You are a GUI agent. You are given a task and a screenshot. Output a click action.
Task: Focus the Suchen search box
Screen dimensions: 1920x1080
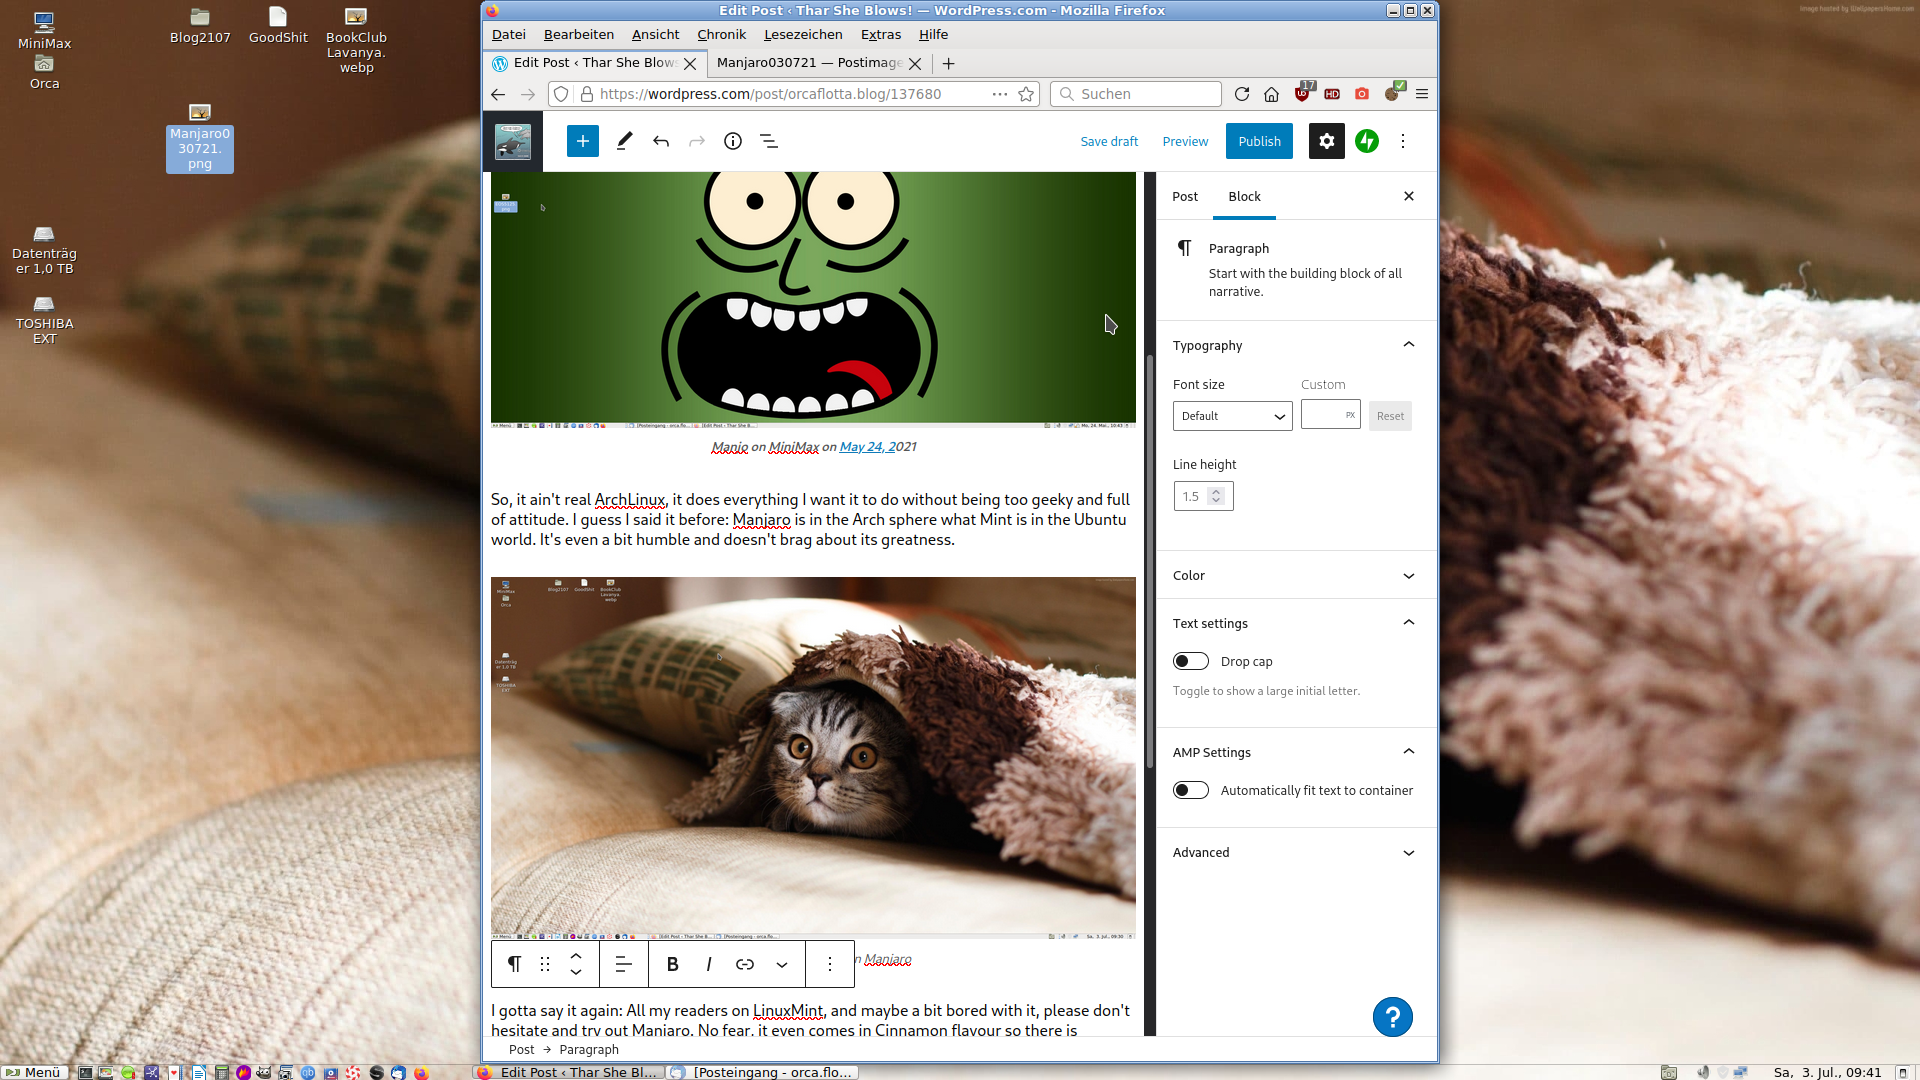coord(1136,94)
